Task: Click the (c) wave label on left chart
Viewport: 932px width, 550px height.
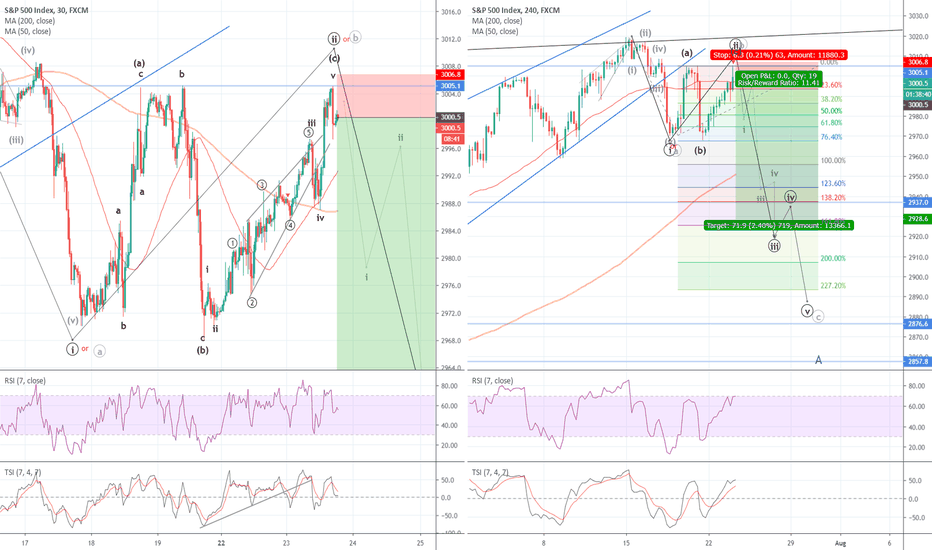Action: 335,58
